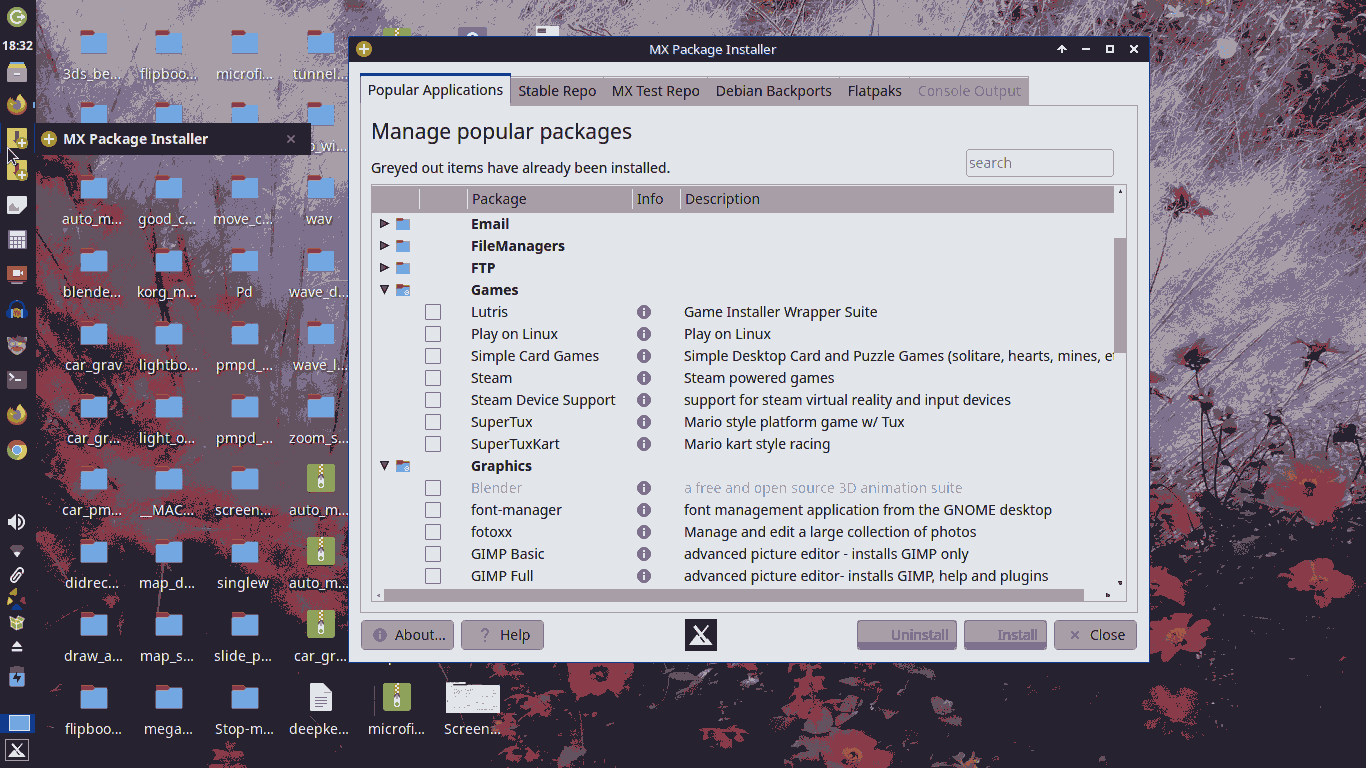The width and height of the screenshot is (1366, 768).
Task: Collapse the Graphics category
Action: (385, 466)
